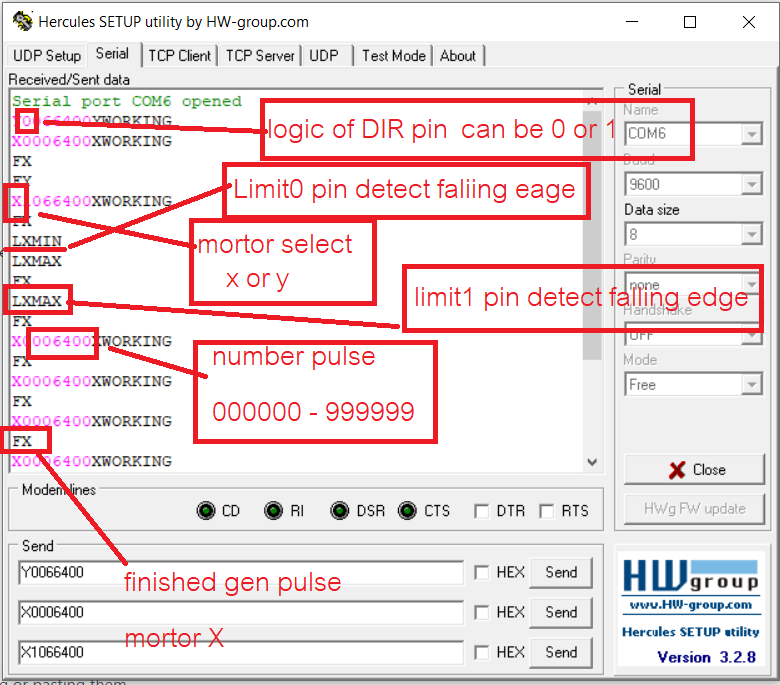Screen dimensions: 780x685
Task: Send the Y0066400 command
Action: (x=561, y=573)
